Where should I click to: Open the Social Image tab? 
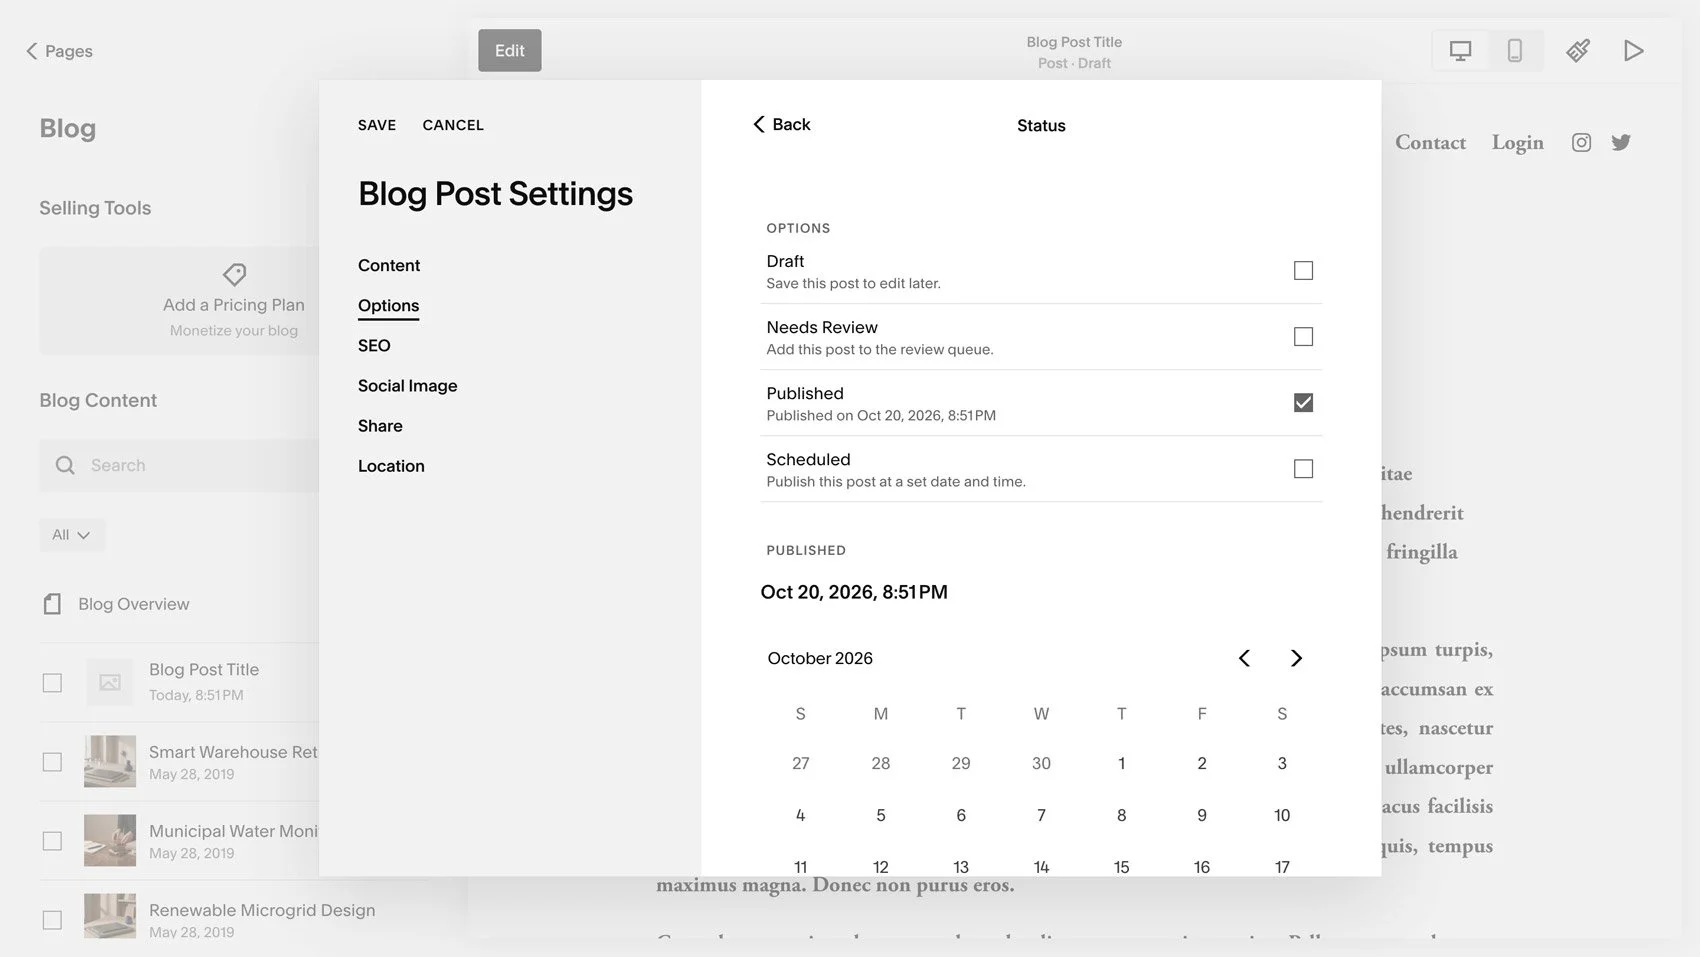[x=407, y=386]
